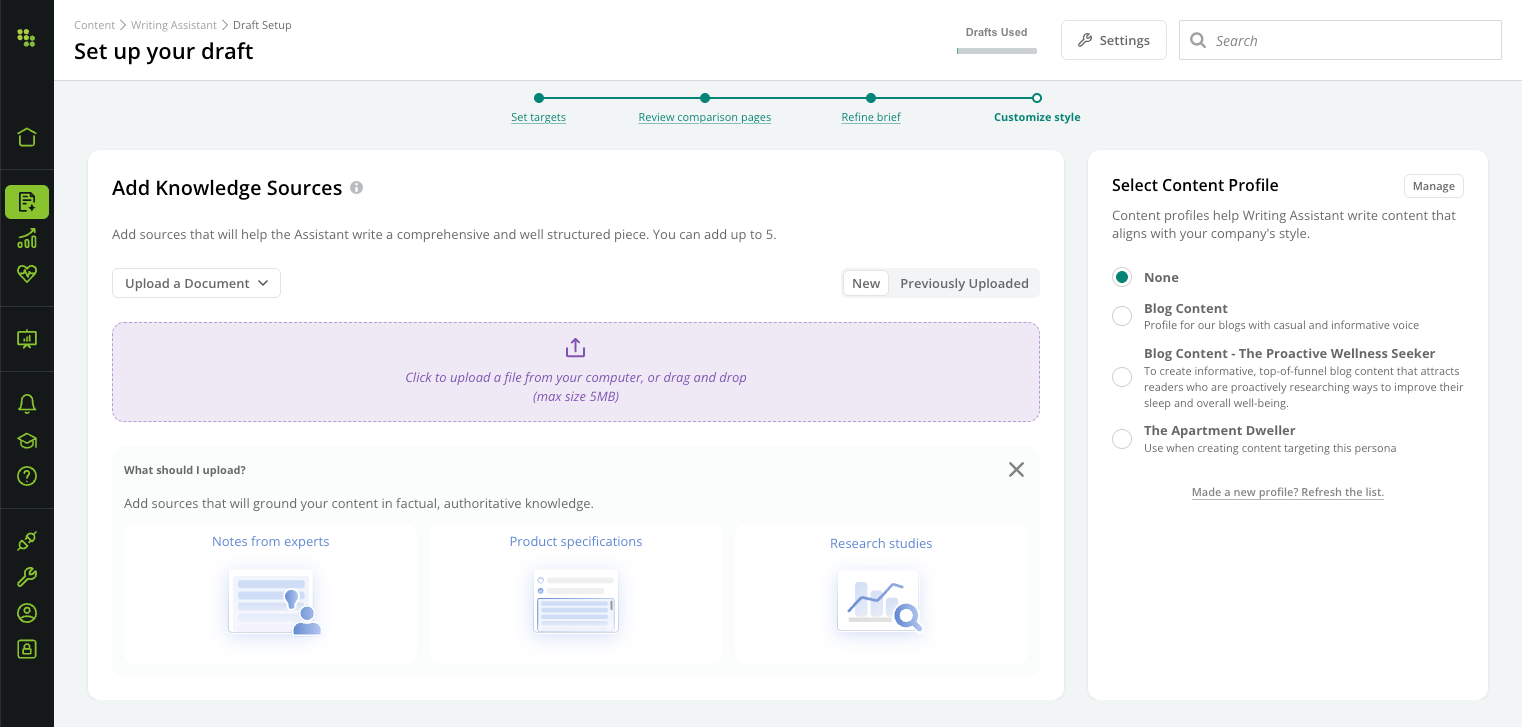Viewport: 1522px width, 727px height.
Task: Open the graduation cap academy icon
Action: coord(27,440)
